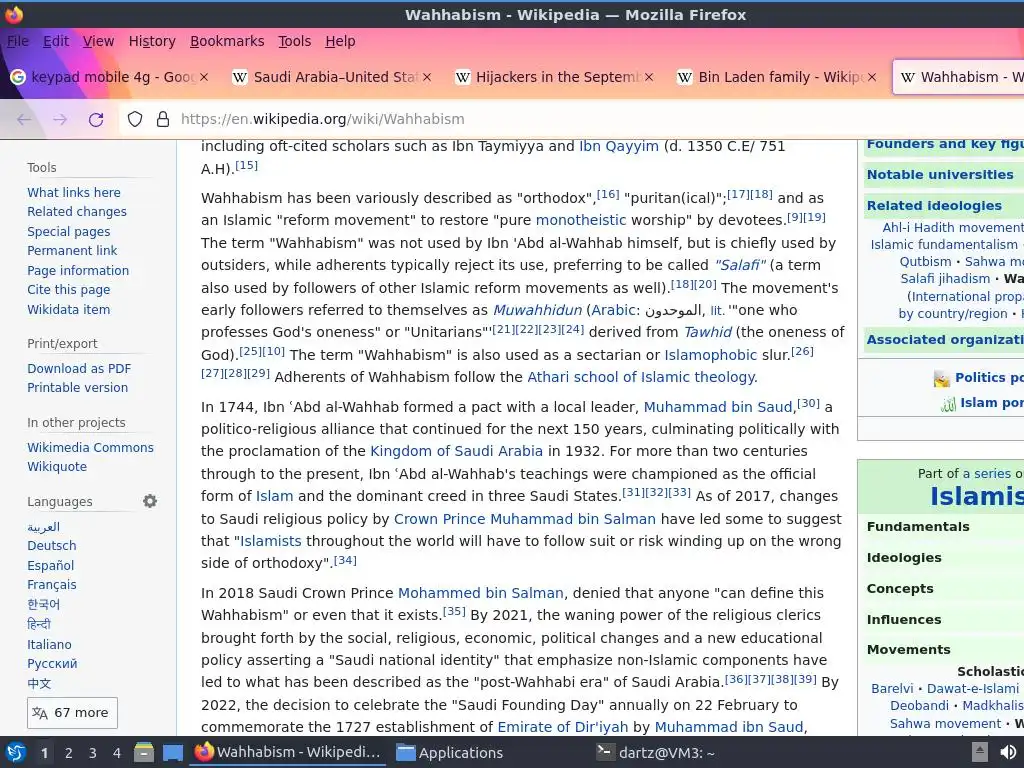Open the taskbar start menu icon
This screenshot has width=1024, height=768.
pos(15,752)
